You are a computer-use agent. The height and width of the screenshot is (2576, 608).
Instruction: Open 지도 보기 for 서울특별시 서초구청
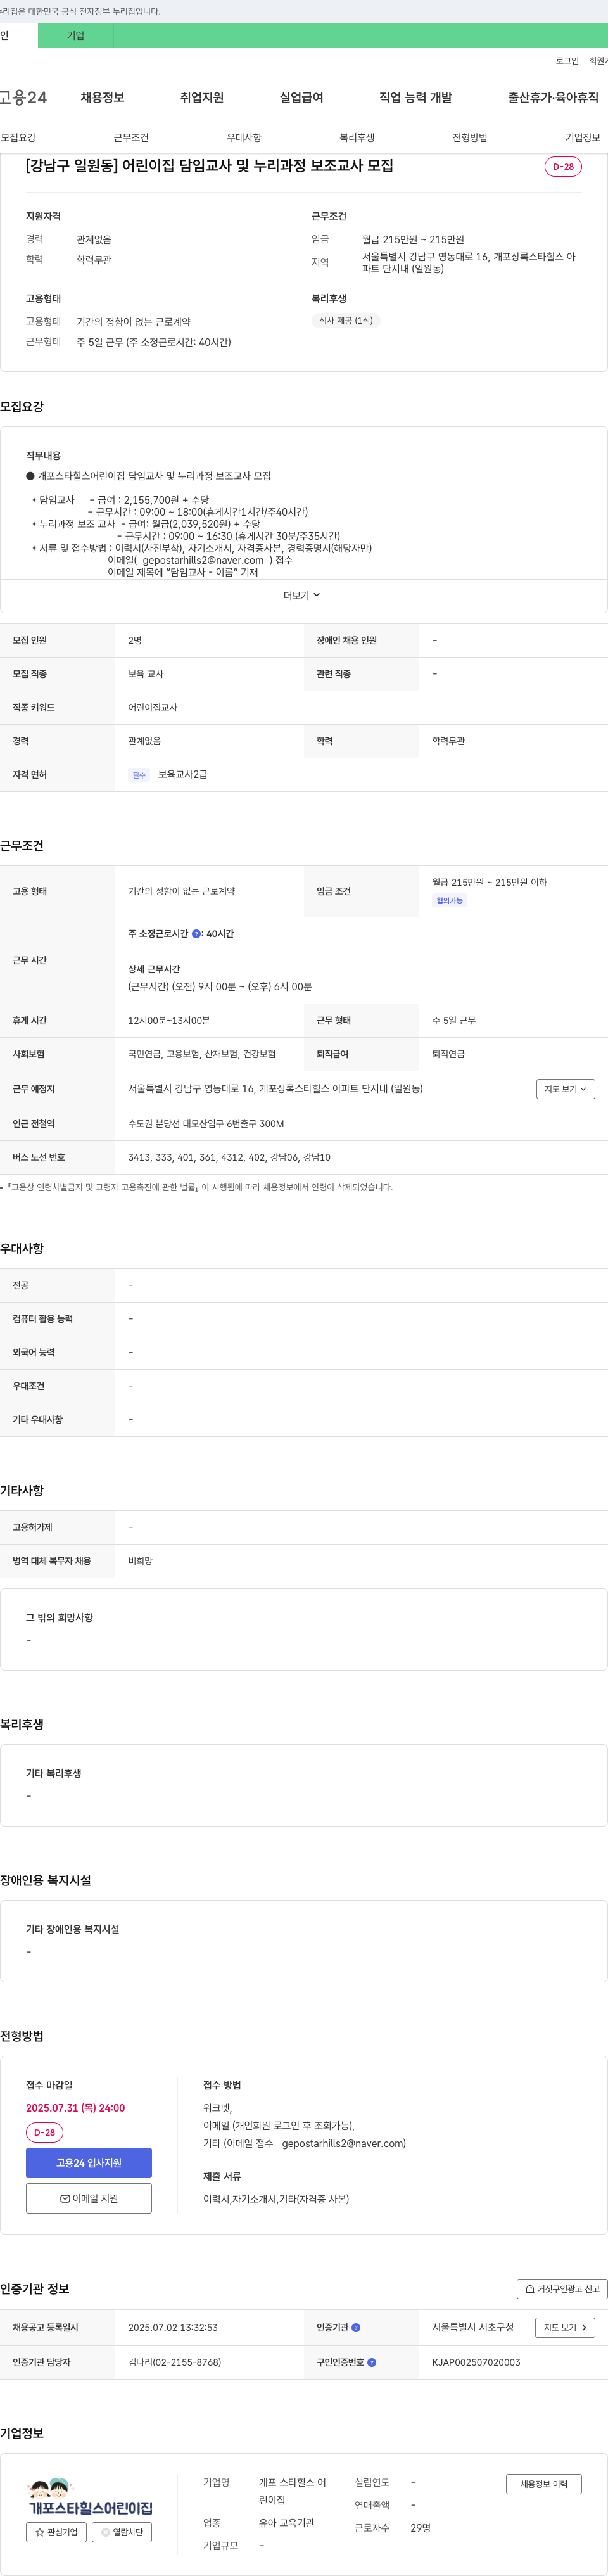565,2328
